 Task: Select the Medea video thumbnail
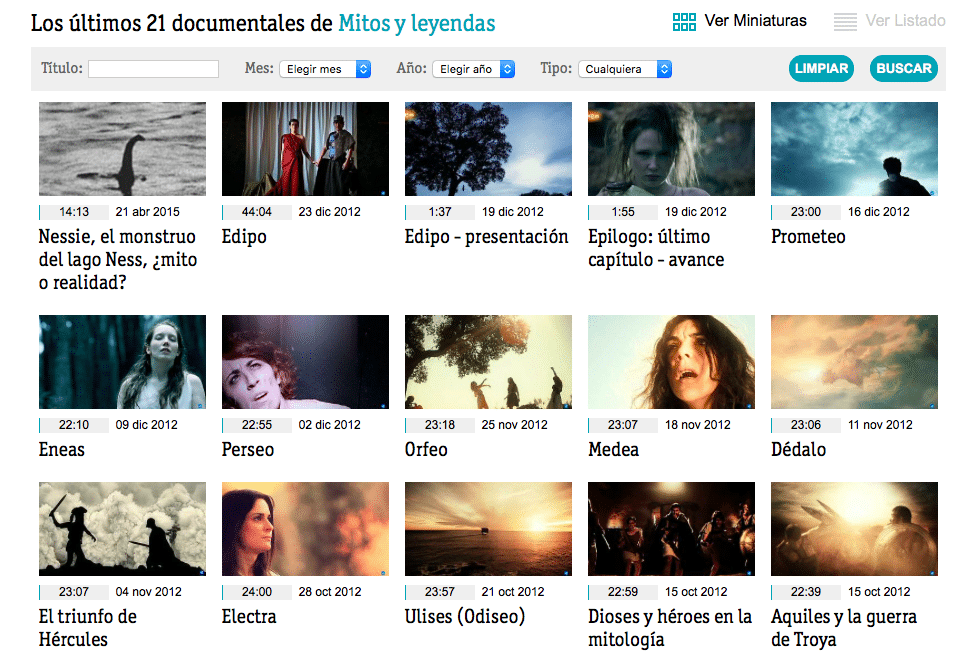[x=671, y=362]
